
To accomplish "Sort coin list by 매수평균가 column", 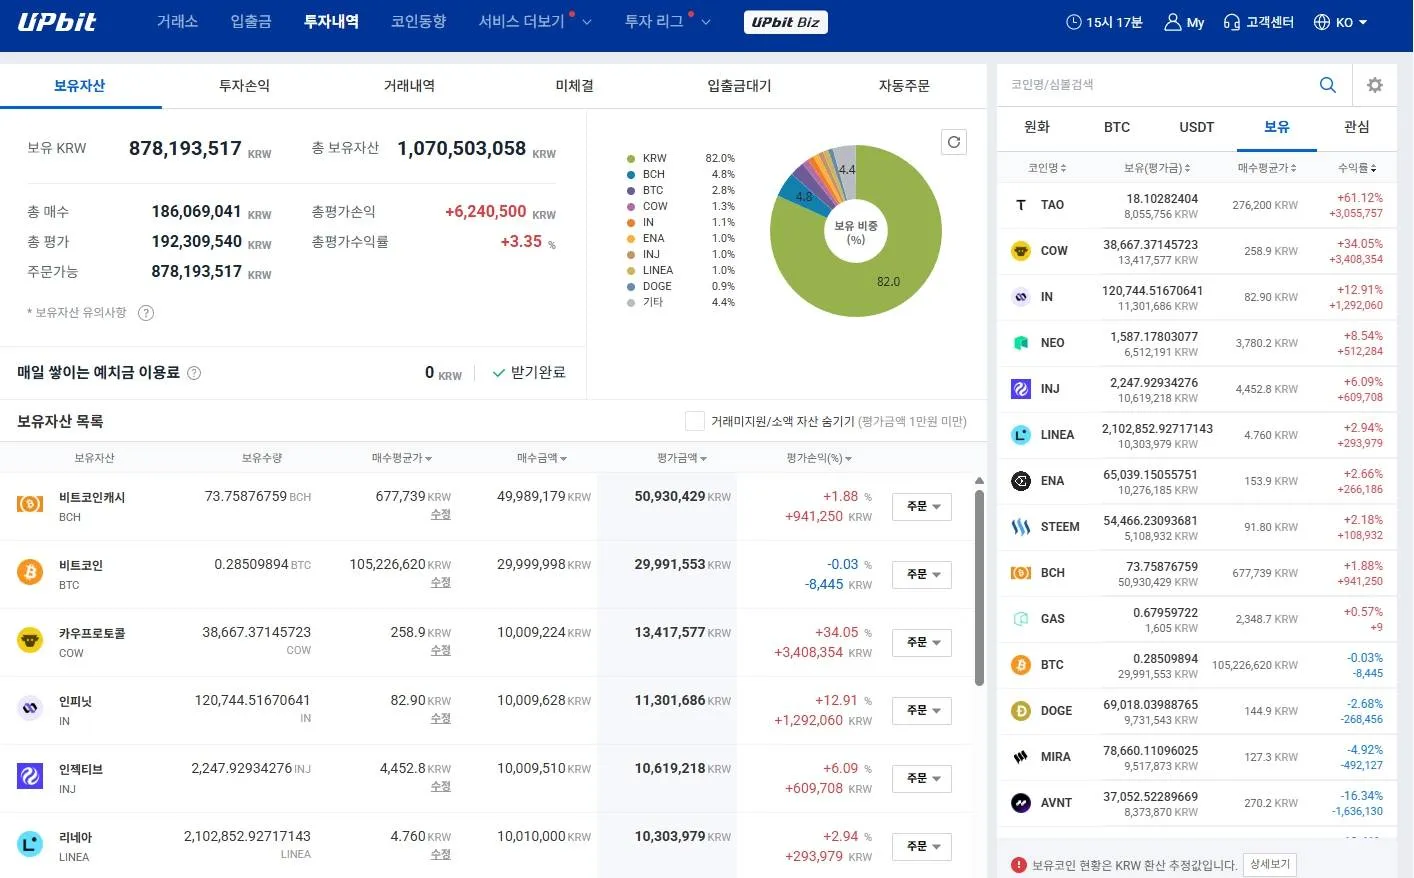I will pyautogui.click(x=1266, y=168).
